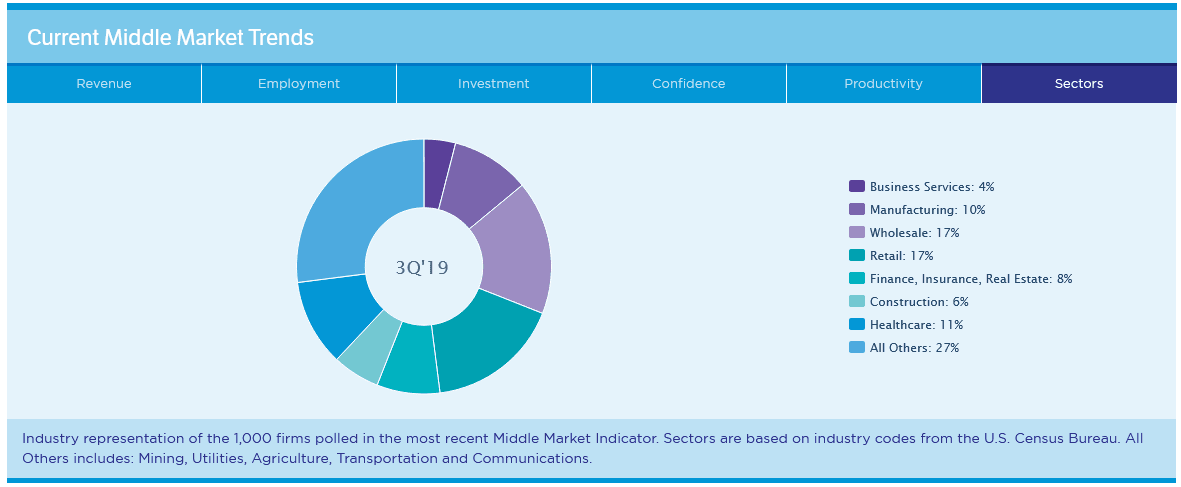The width and height of the screenshot is (1181, 487).
Task: Select the Investment tab
Action: click(494, 84)
